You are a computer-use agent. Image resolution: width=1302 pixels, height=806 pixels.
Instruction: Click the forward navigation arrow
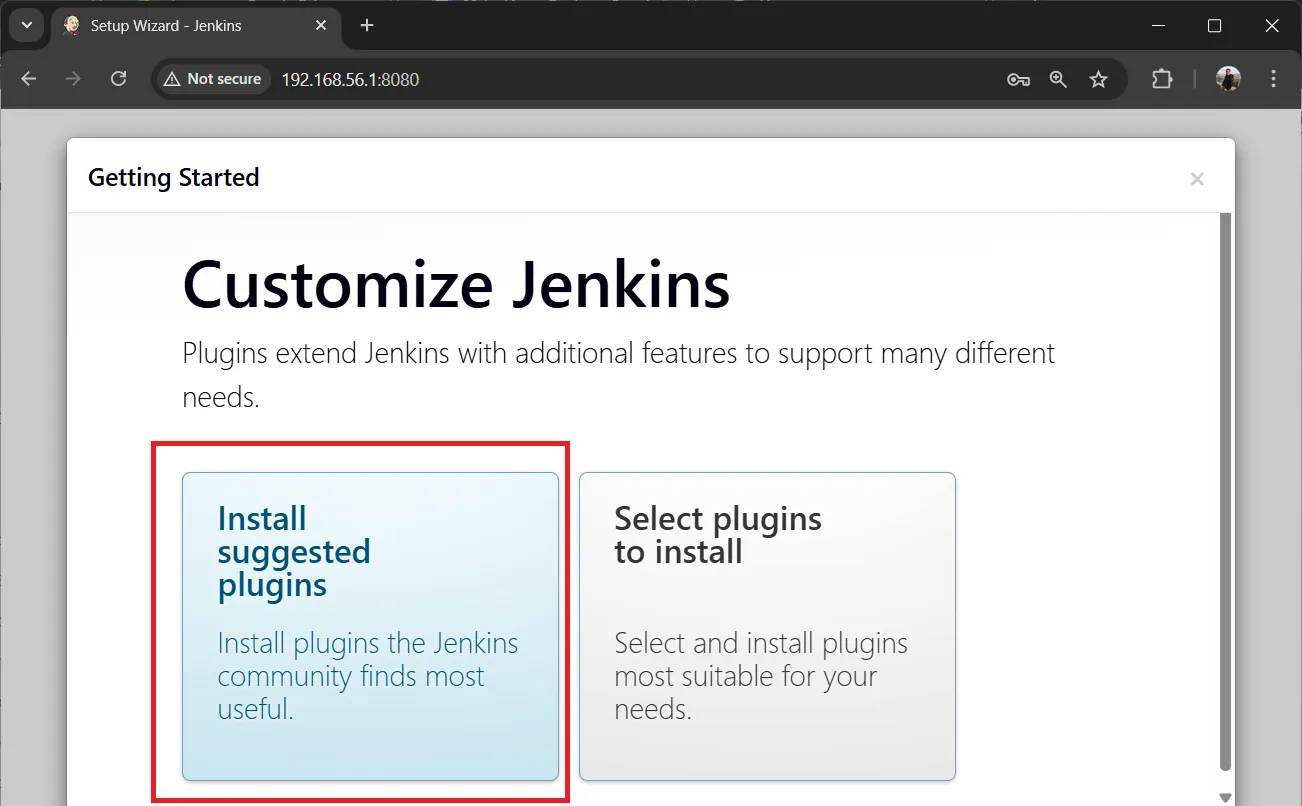click(74, 78)
